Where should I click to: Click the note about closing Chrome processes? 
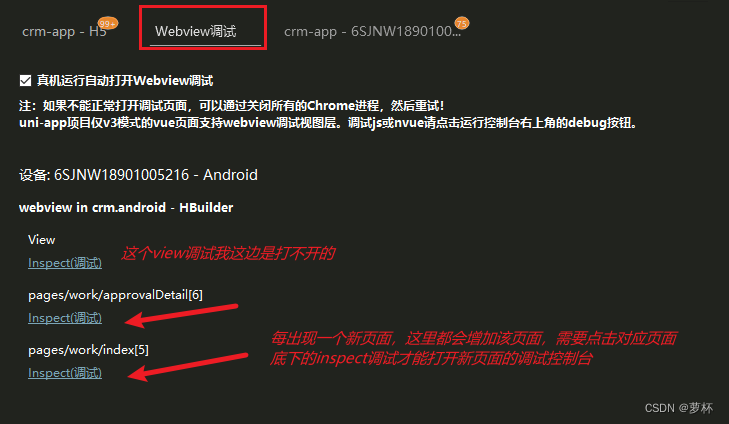tap(232, 106)
